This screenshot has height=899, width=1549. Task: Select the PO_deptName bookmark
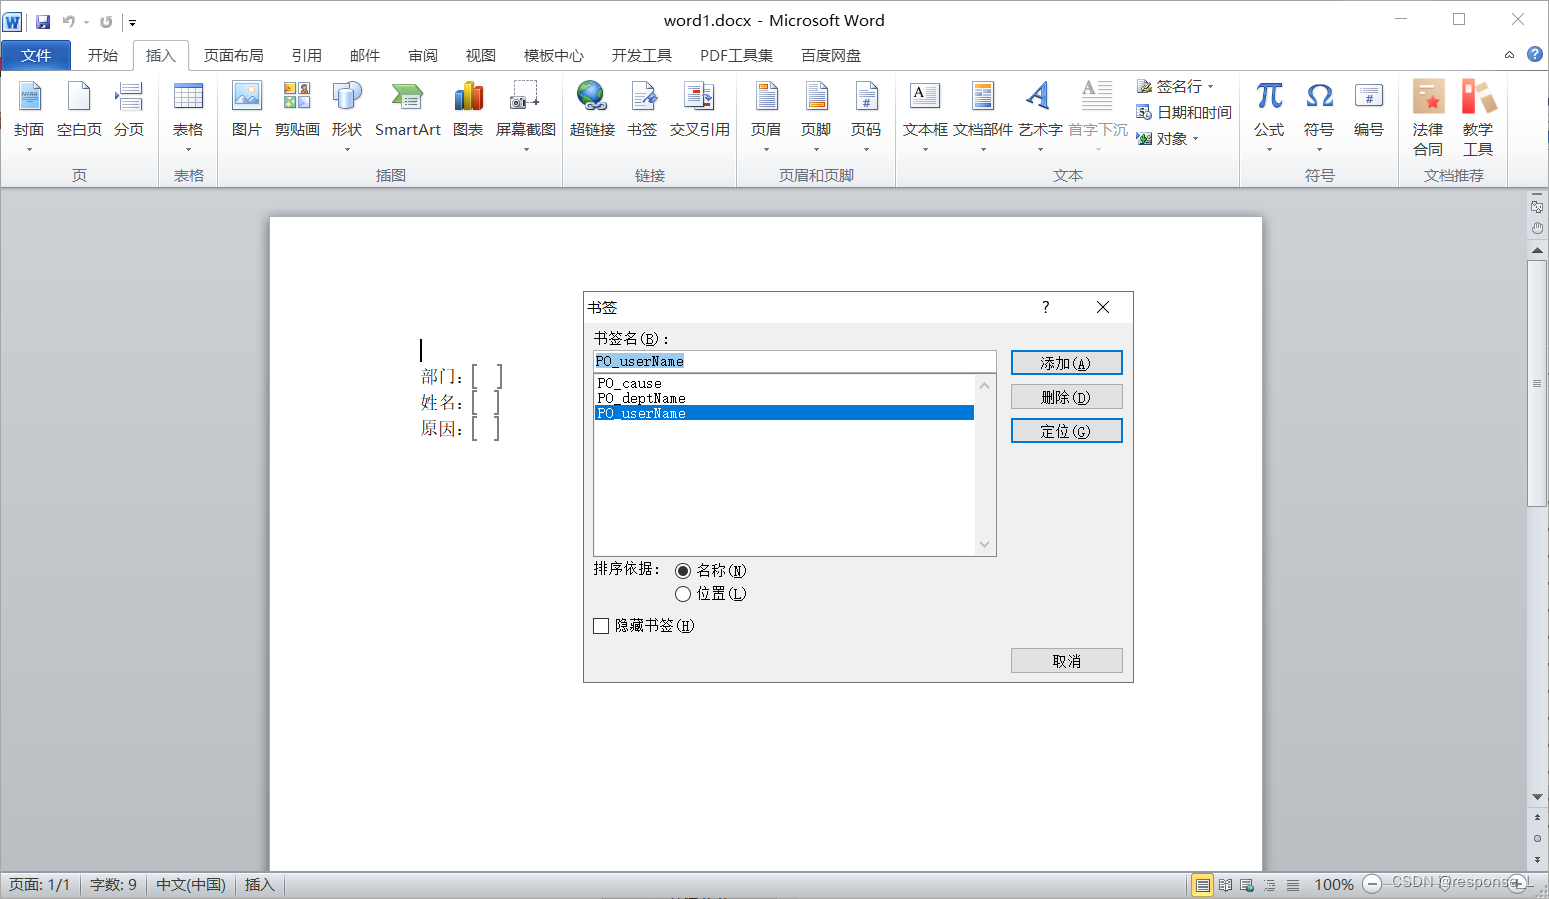[x=784, y=398]
